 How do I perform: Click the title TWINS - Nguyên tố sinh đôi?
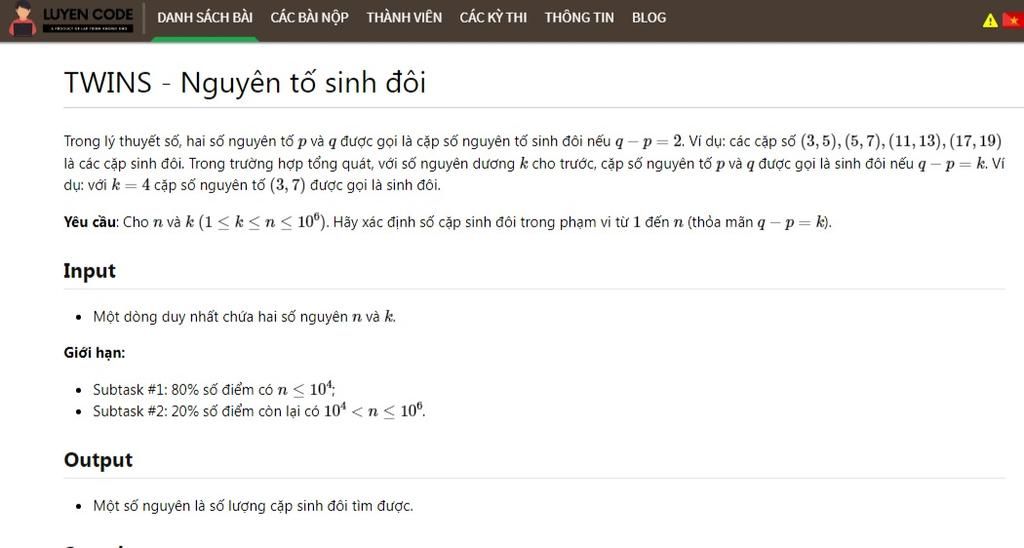245,83
